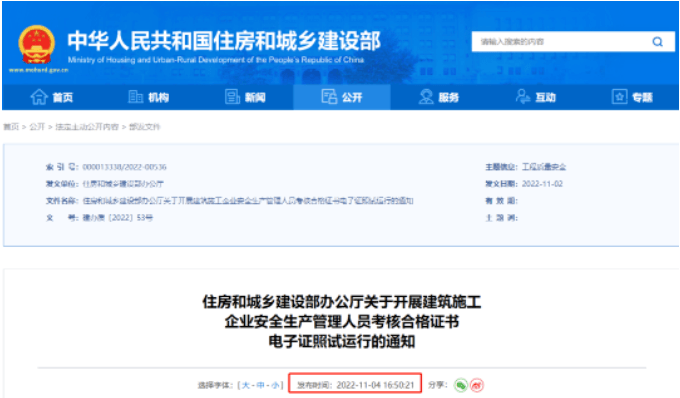Click issuing unit 住房和城乡建设部办公厅

coord(123,184)
